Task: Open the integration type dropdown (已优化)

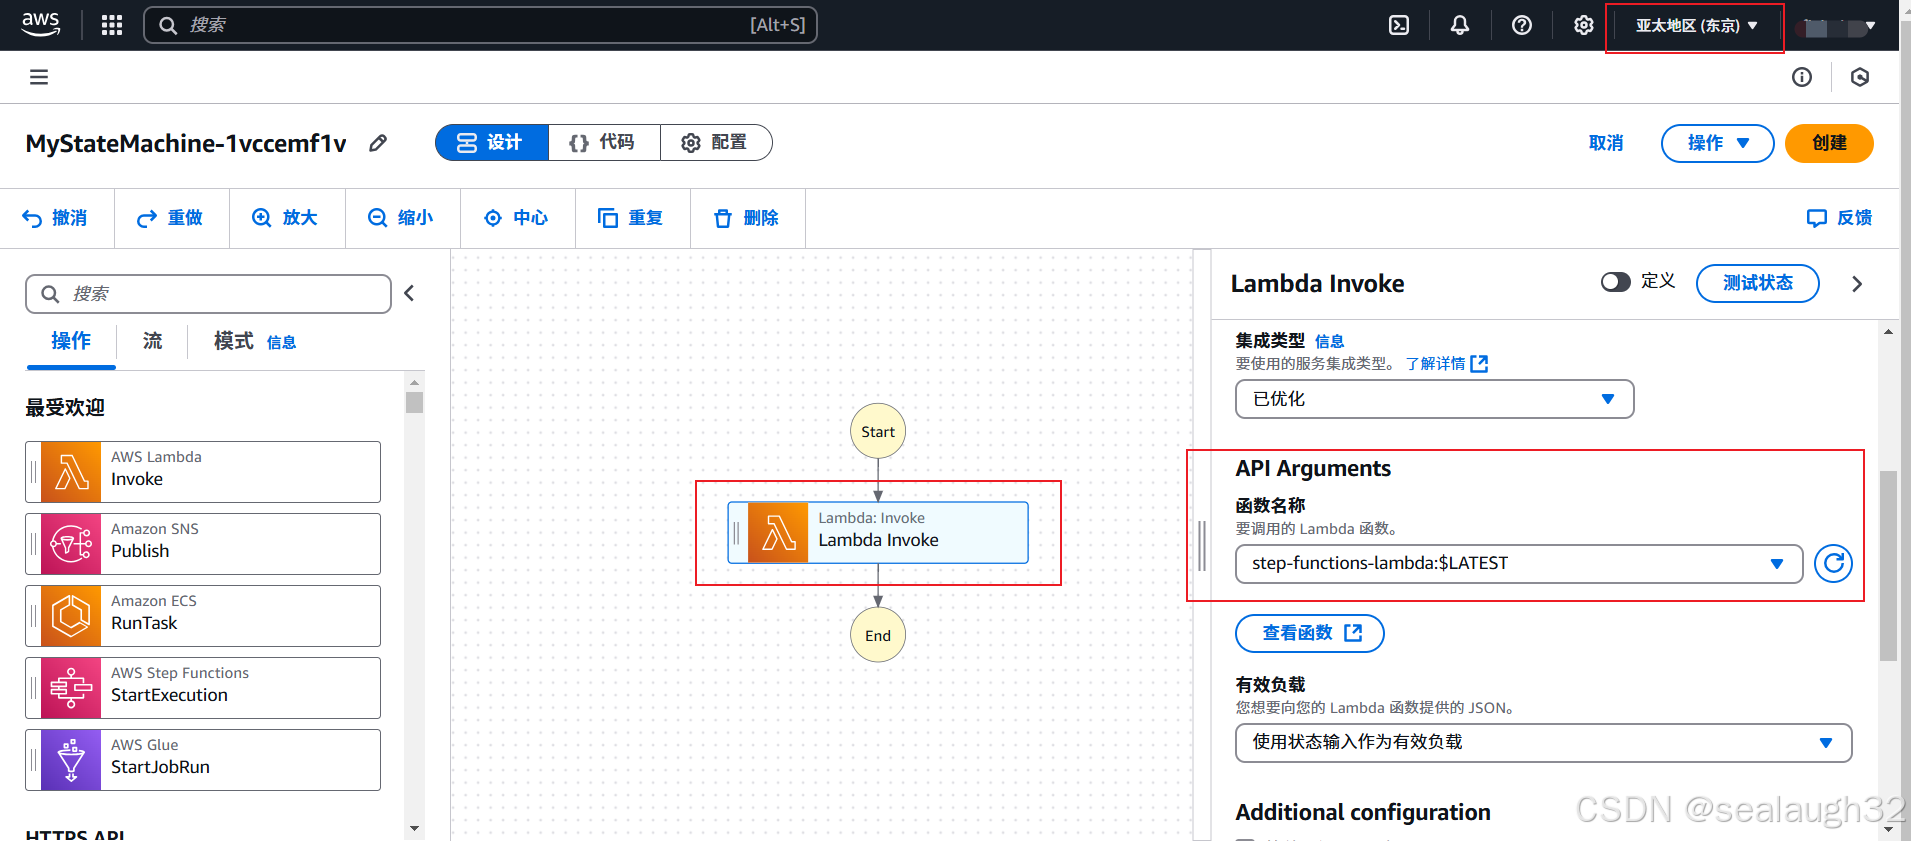Action: (1435, 399)
